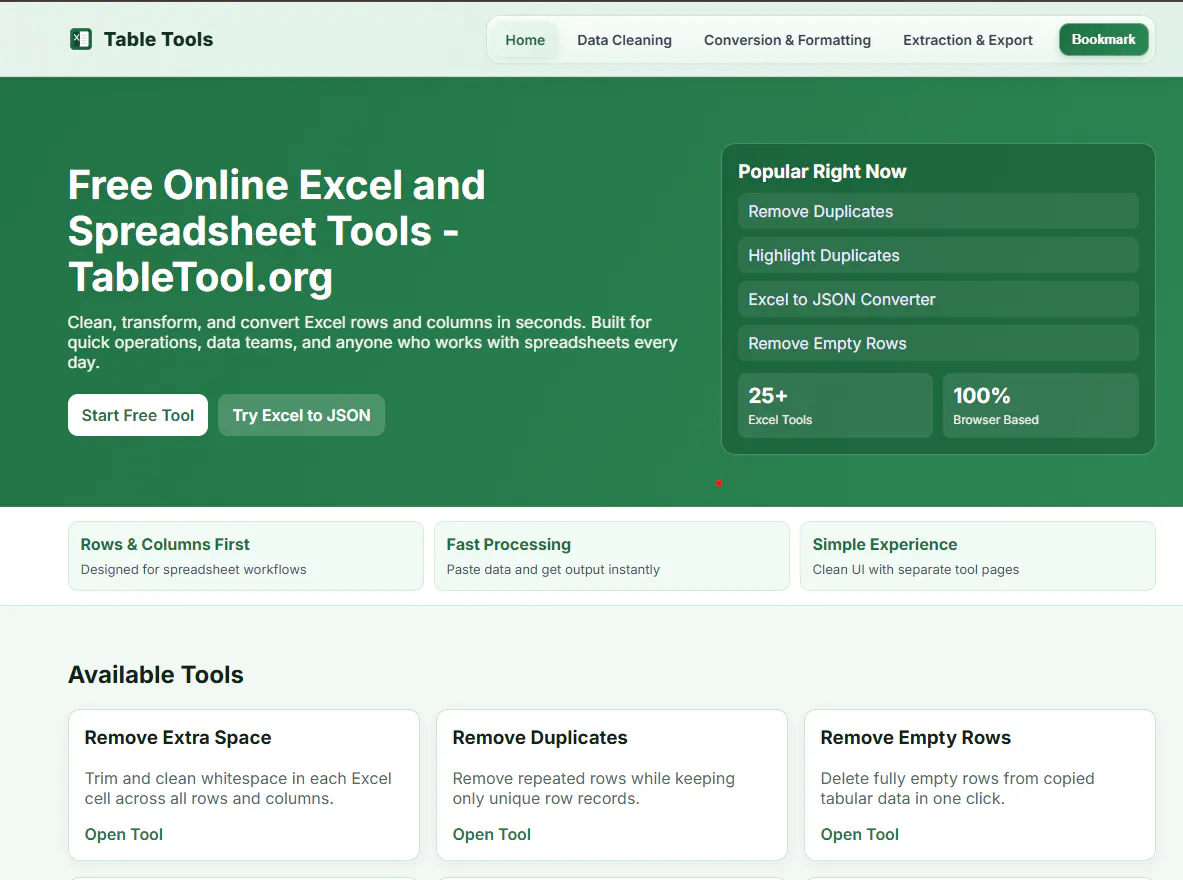The image size is (1183, 880).
Task: Open the Conversion & Formatting menu
Action: tap(787, 40)
